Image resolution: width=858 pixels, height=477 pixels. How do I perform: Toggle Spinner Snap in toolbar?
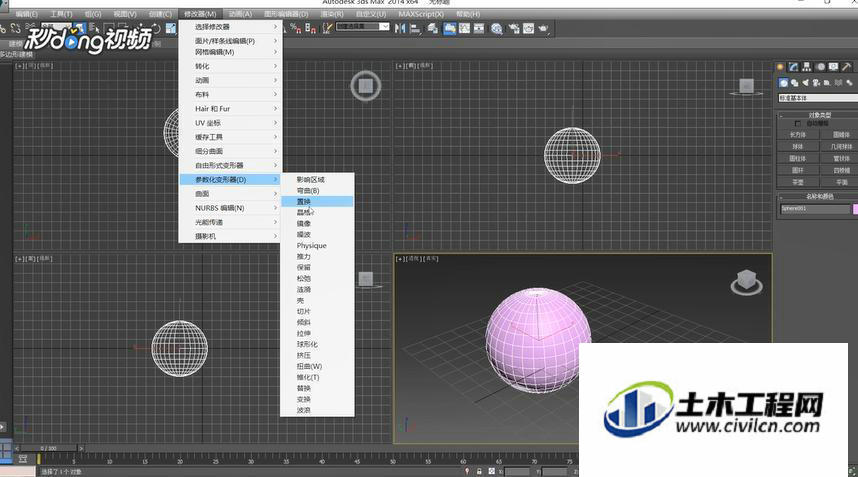311,28
